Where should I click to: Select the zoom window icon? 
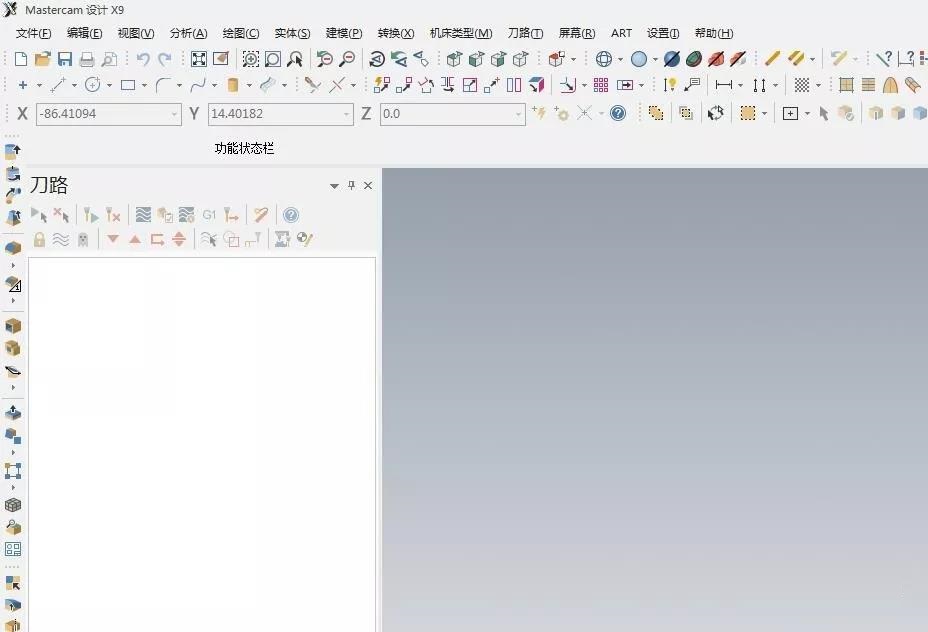tap(250, 59)
